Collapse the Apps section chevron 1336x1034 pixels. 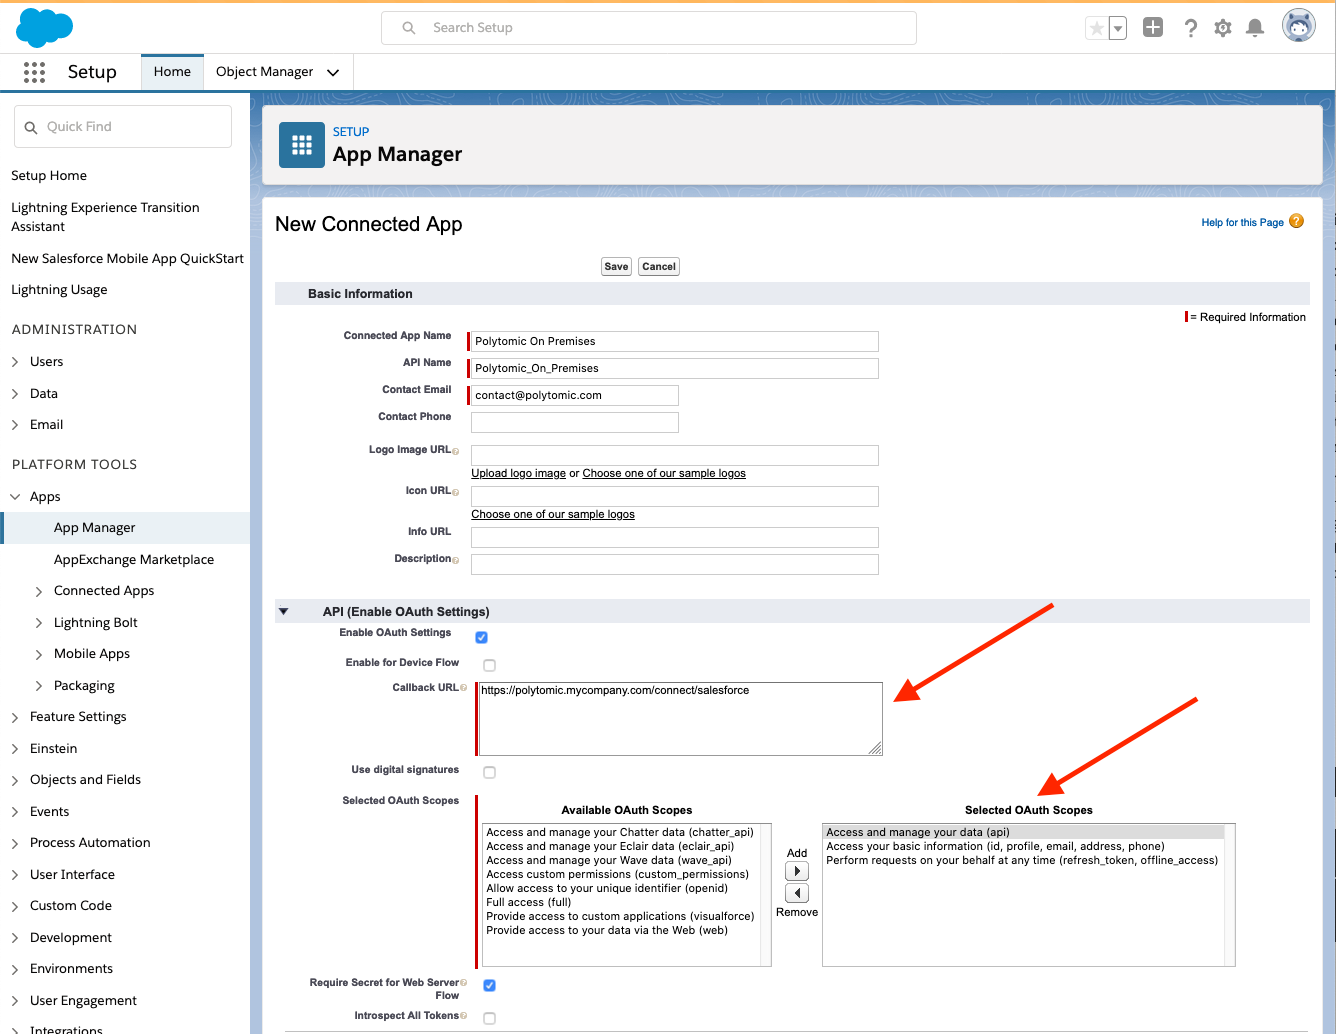point(15,497)
